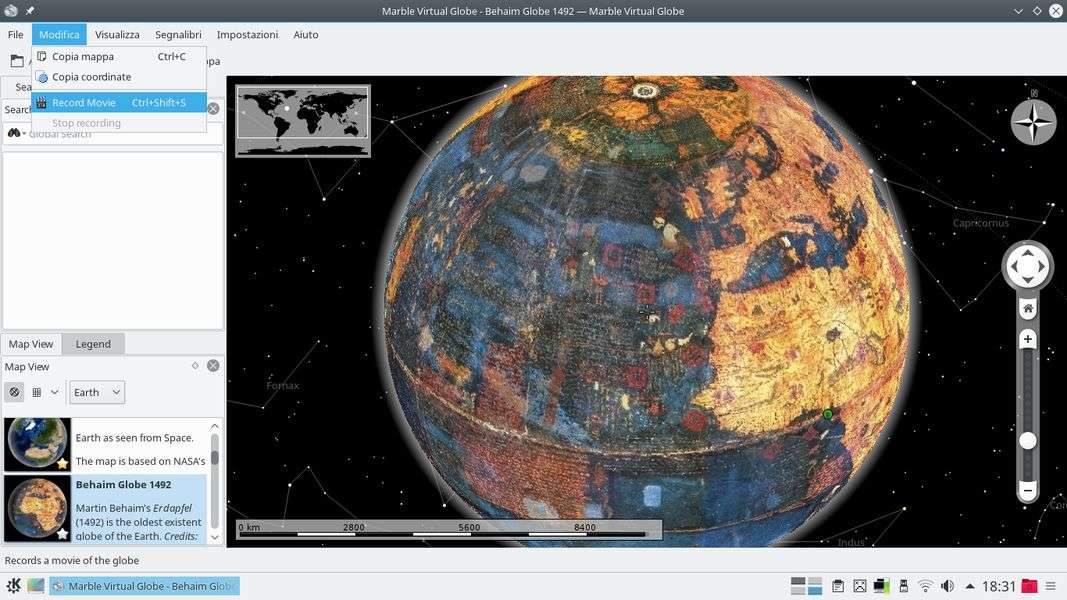1067x600 pixels.
Task: Expand the map list view options dropdown
Action: pos(45,392)
